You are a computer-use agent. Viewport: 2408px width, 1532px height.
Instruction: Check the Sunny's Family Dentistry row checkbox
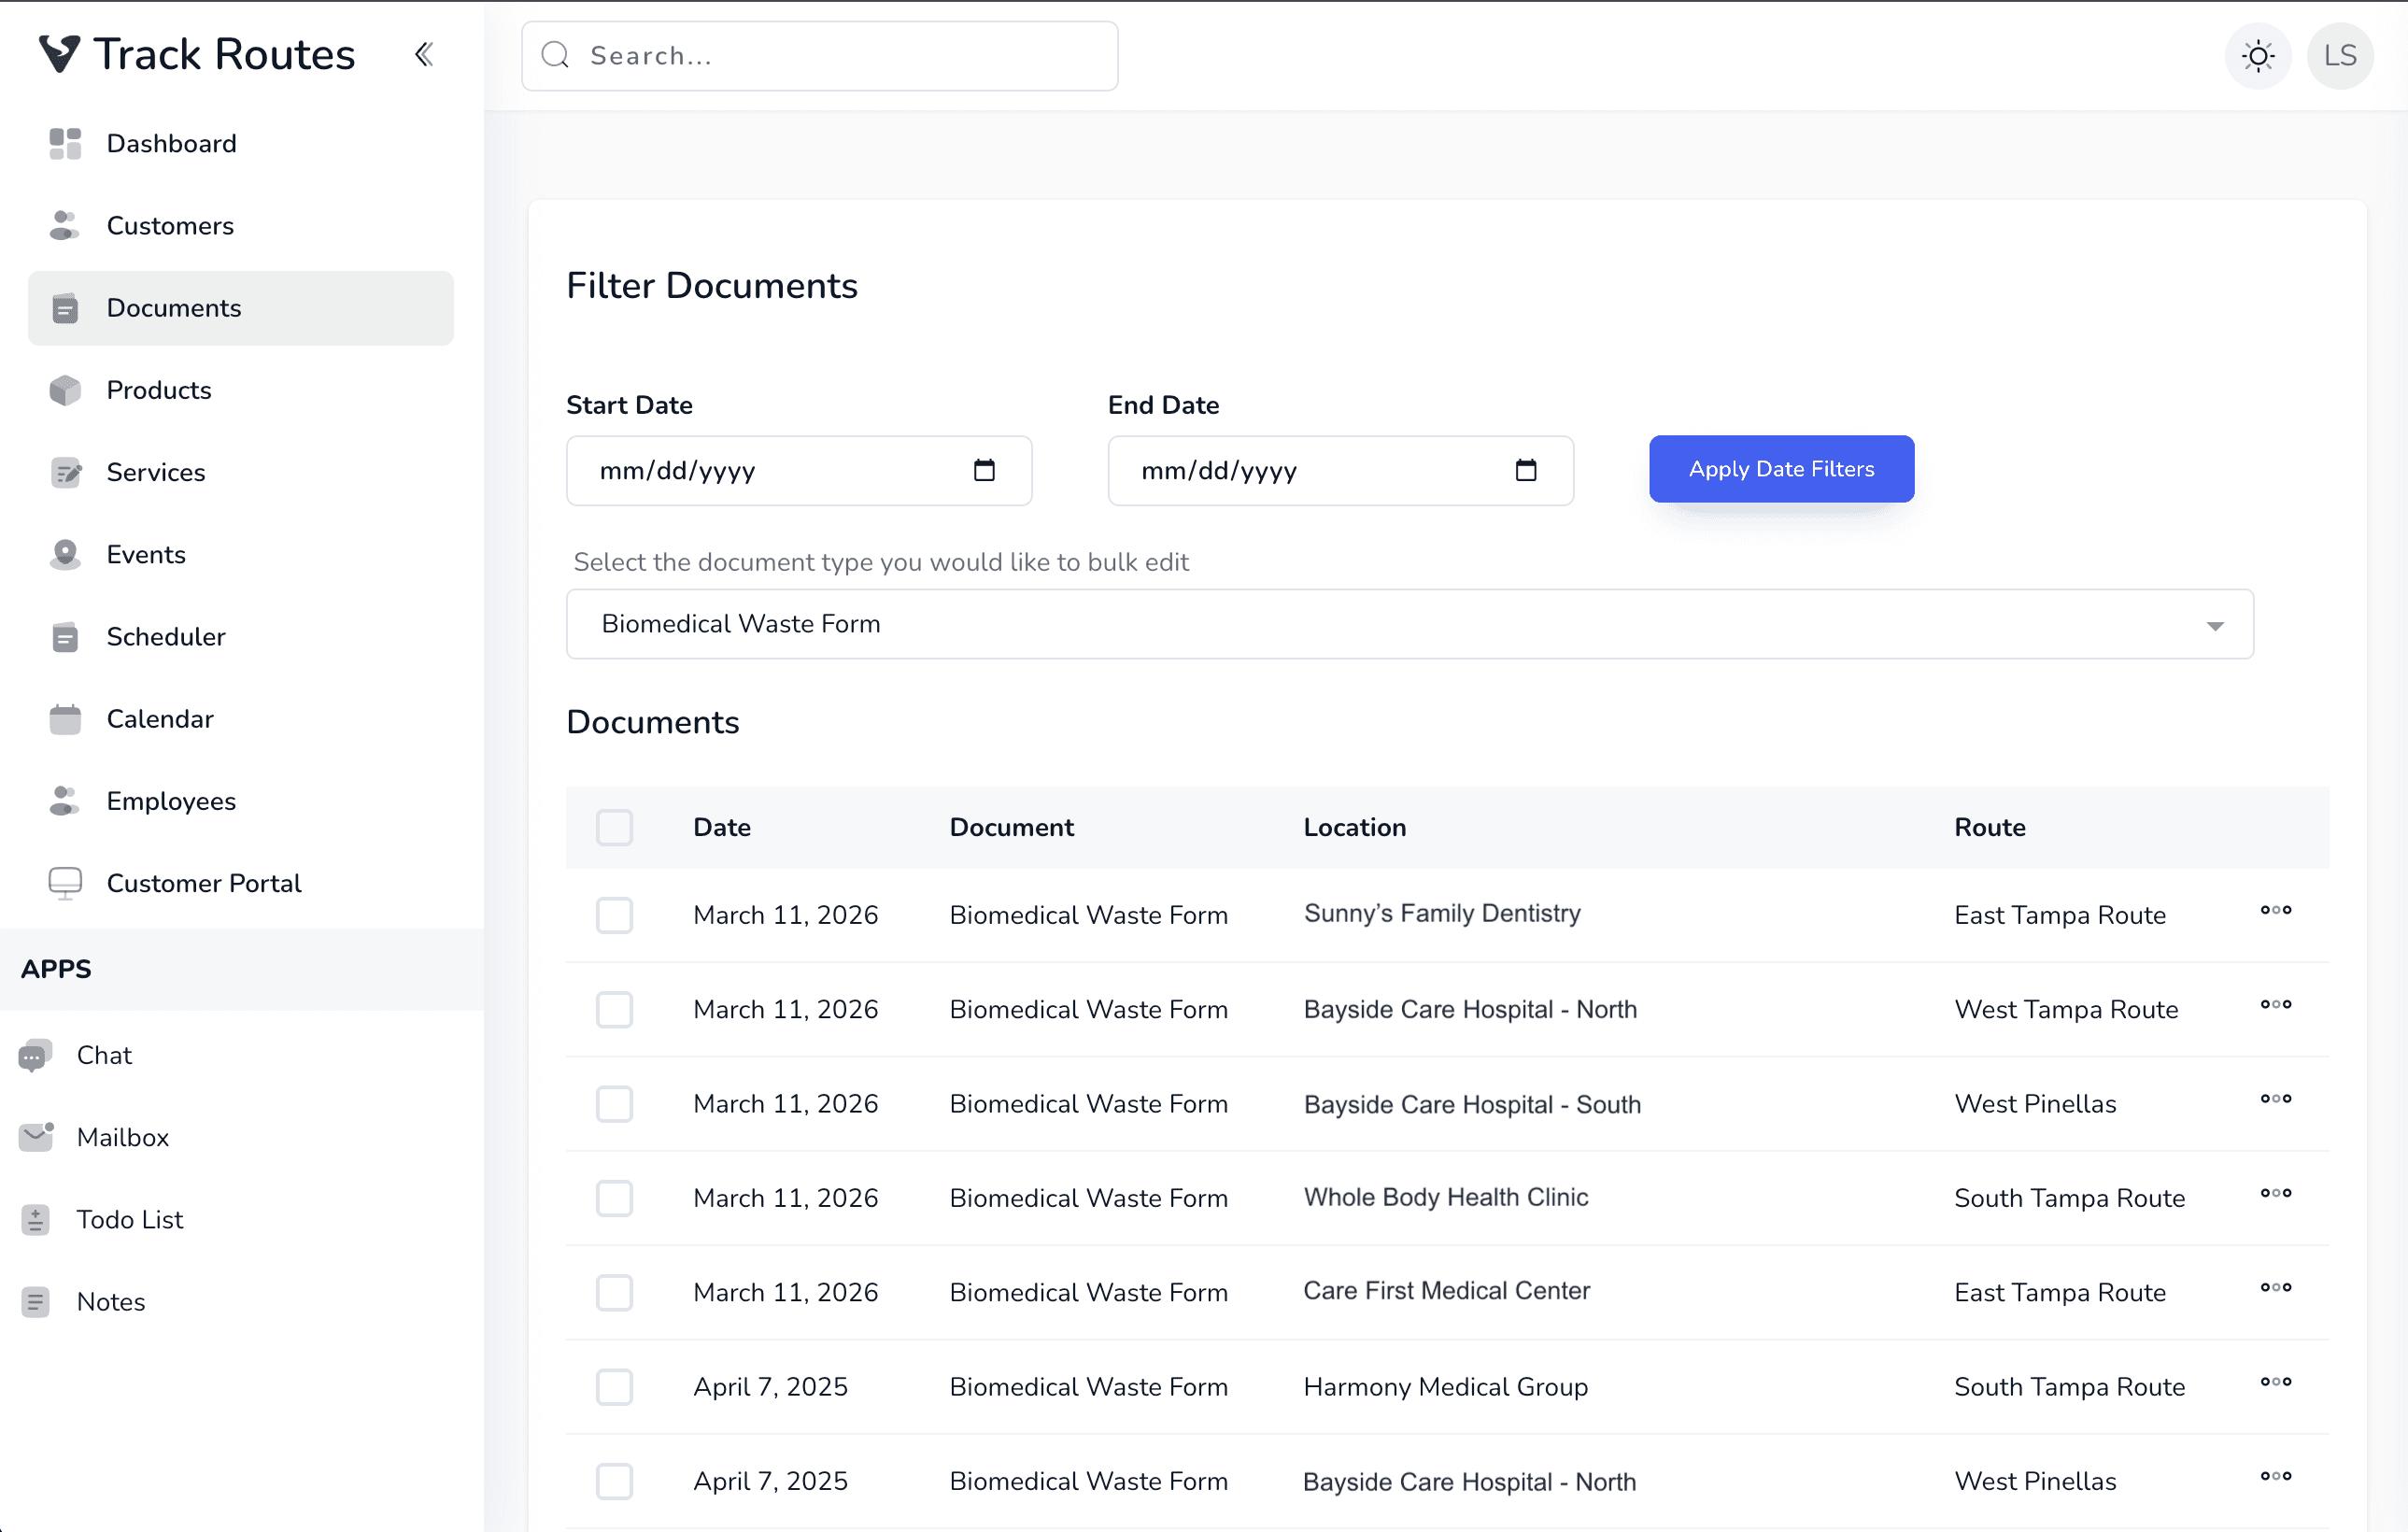tap(614, 915)
